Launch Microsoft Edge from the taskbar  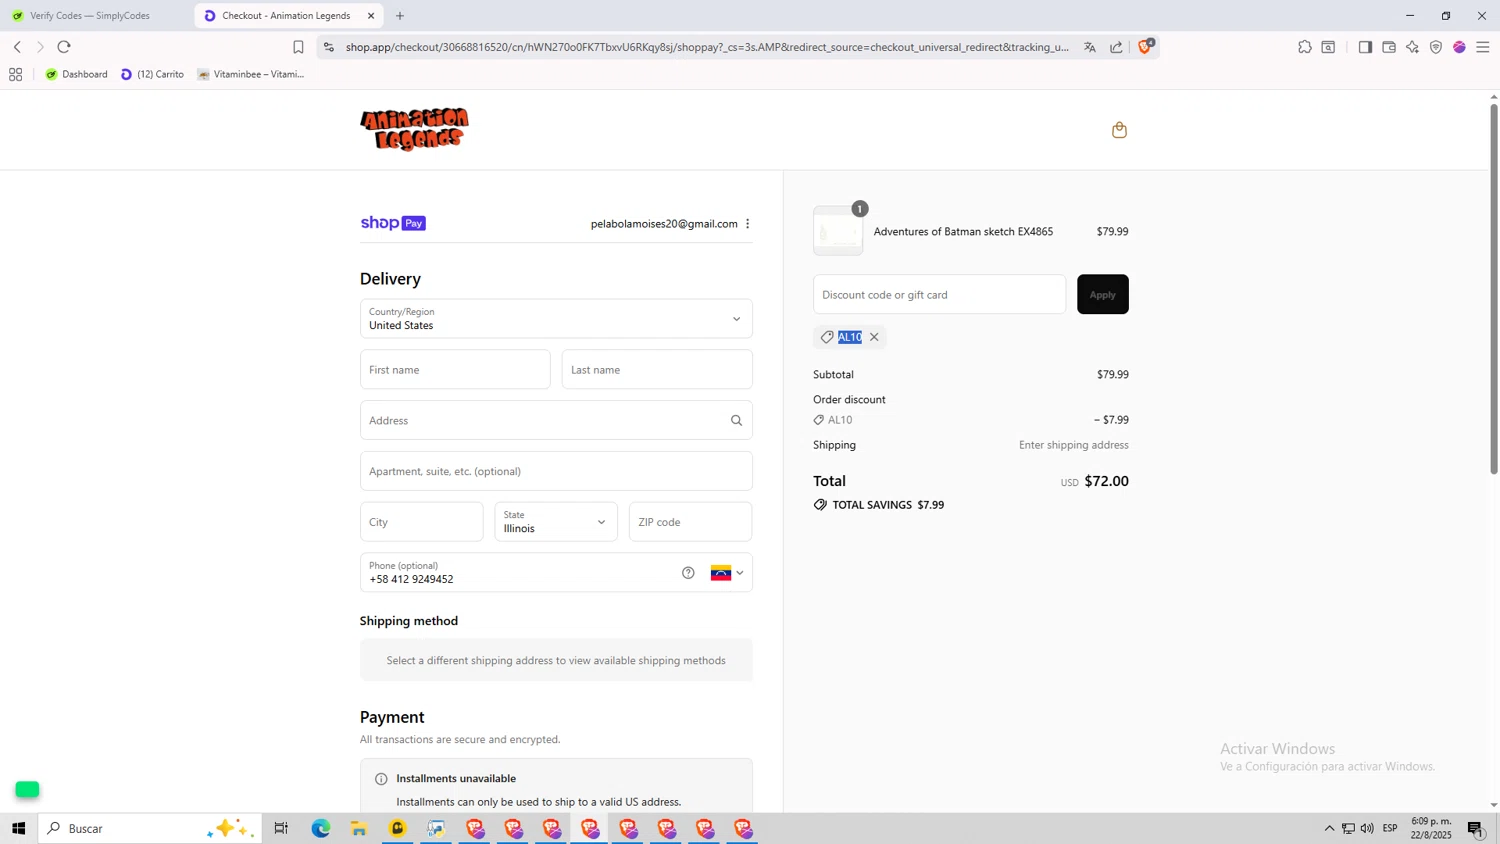point(321,828)
